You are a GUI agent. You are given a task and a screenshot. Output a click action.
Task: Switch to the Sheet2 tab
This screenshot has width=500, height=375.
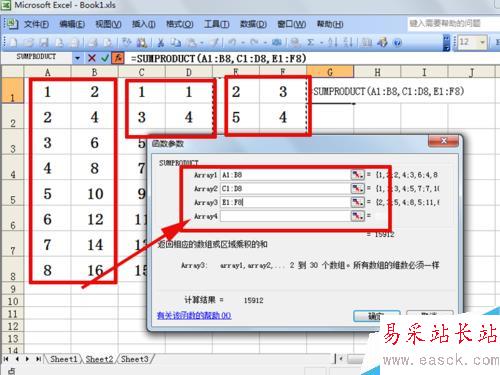(99, 359)
